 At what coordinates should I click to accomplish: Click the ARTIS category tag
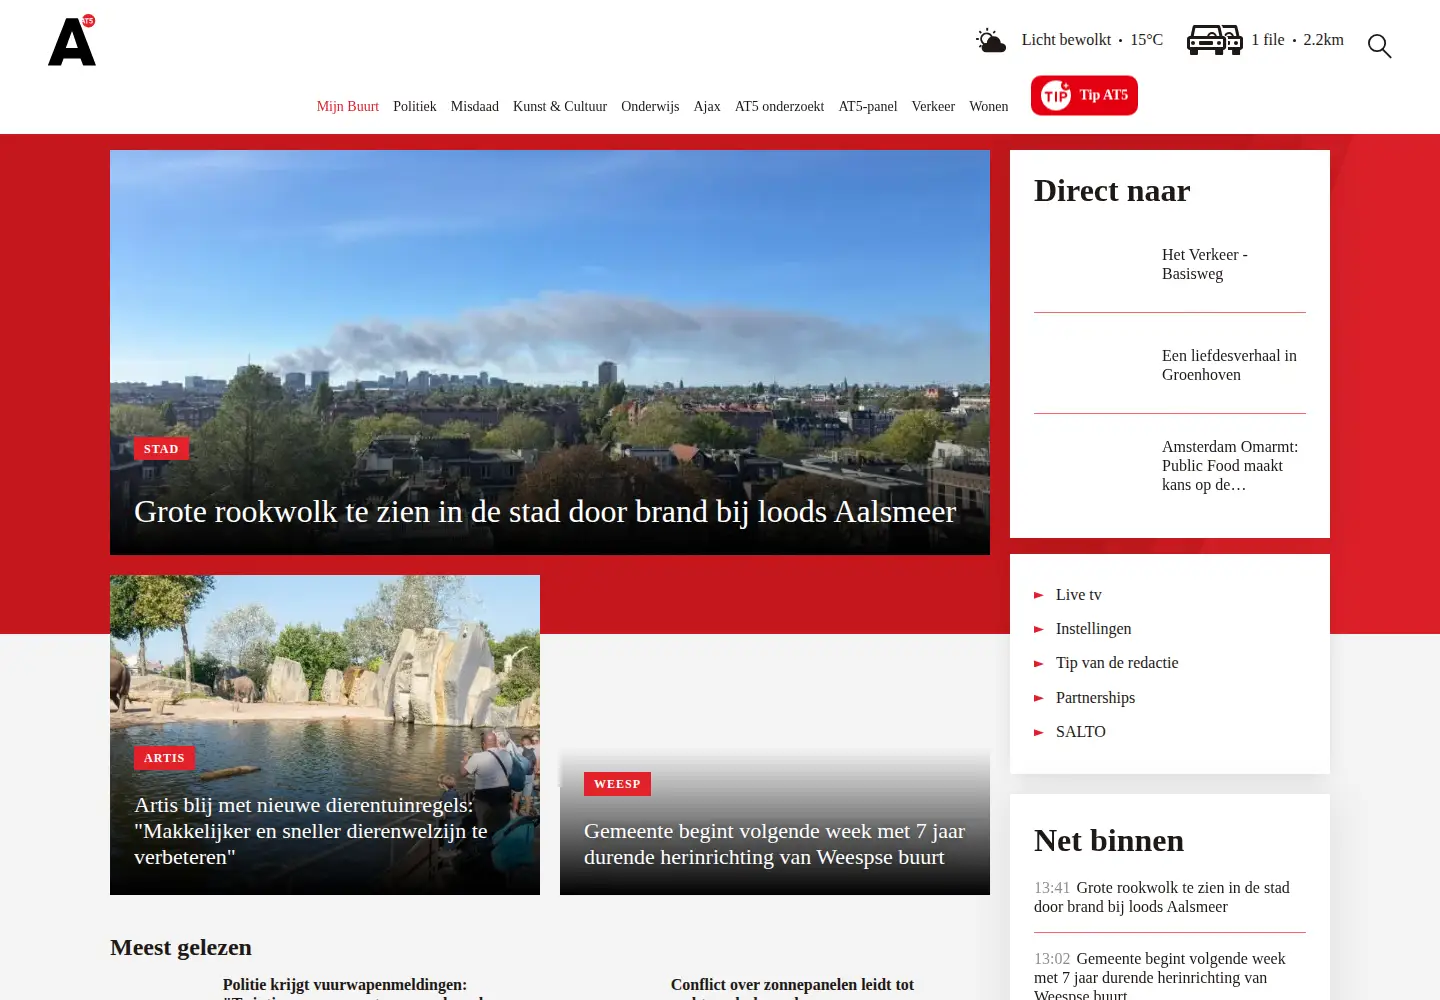164,758
